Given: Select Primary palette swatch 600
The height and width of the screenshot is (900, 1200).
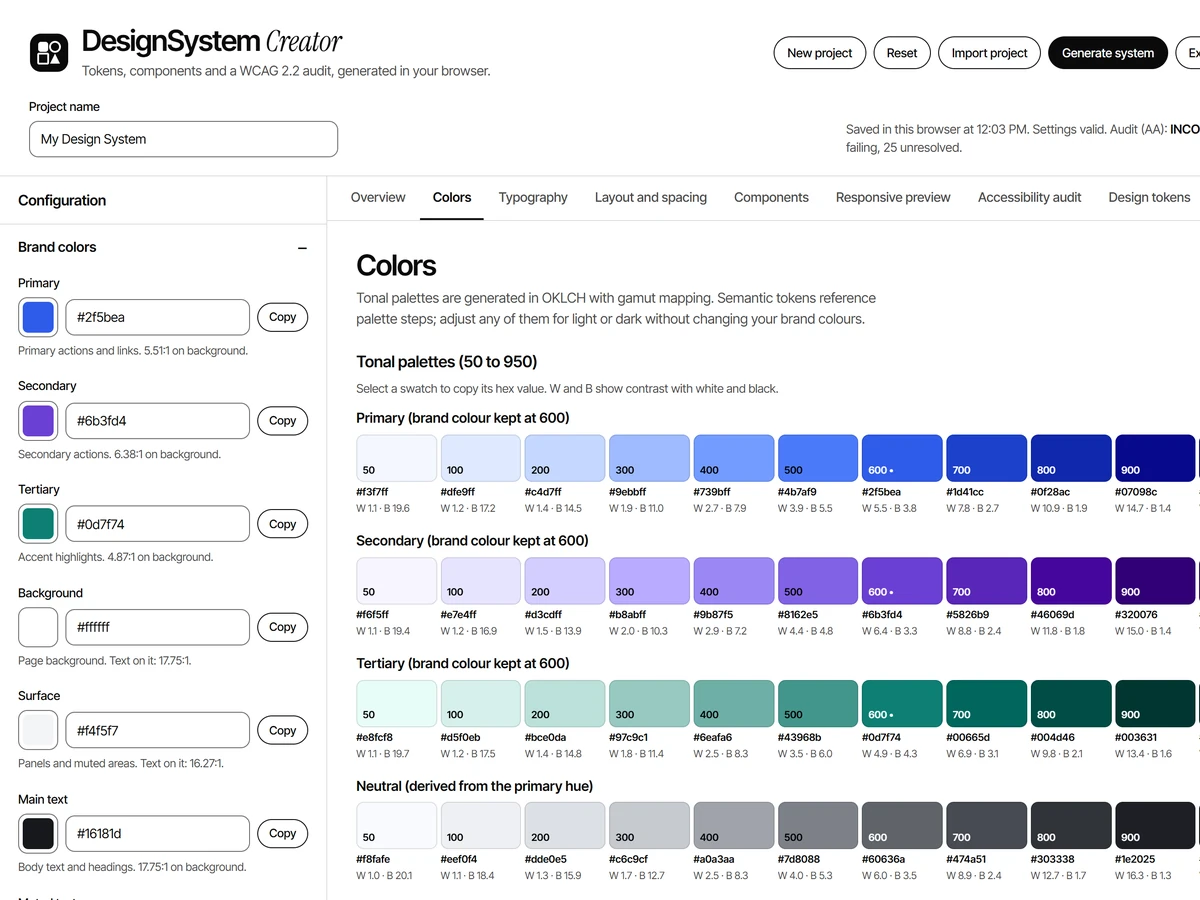Looking at the screenshot, I should 902,458.
